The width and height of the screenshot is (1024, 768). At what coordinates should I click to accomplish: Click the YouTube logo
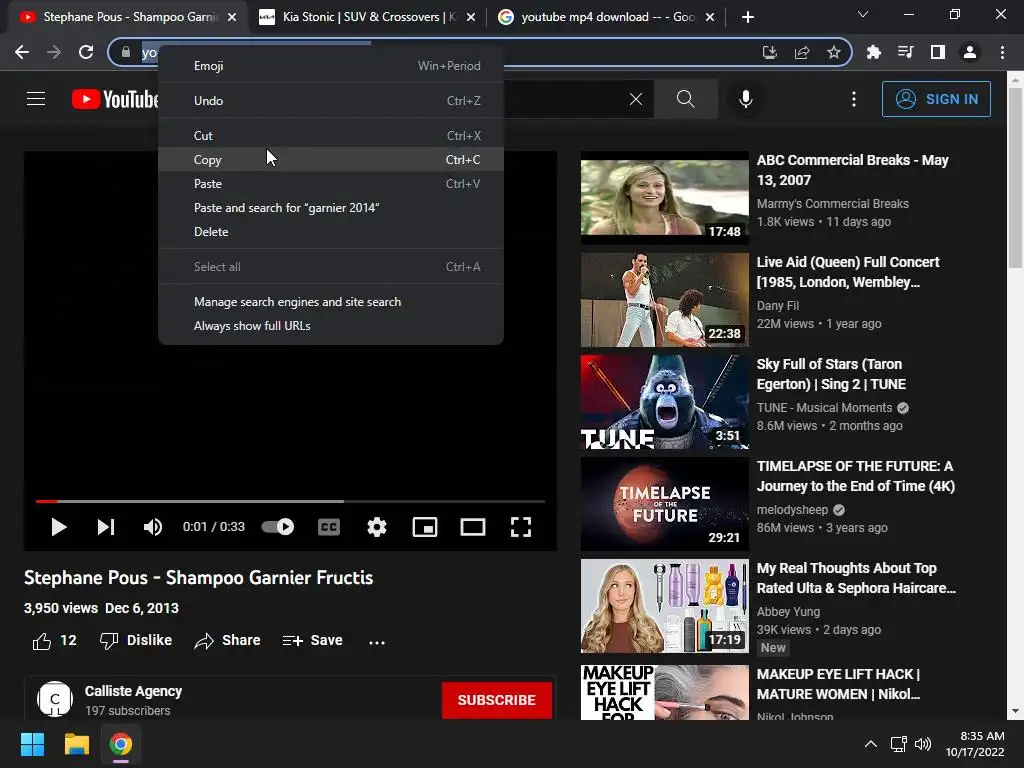[115, 99]
